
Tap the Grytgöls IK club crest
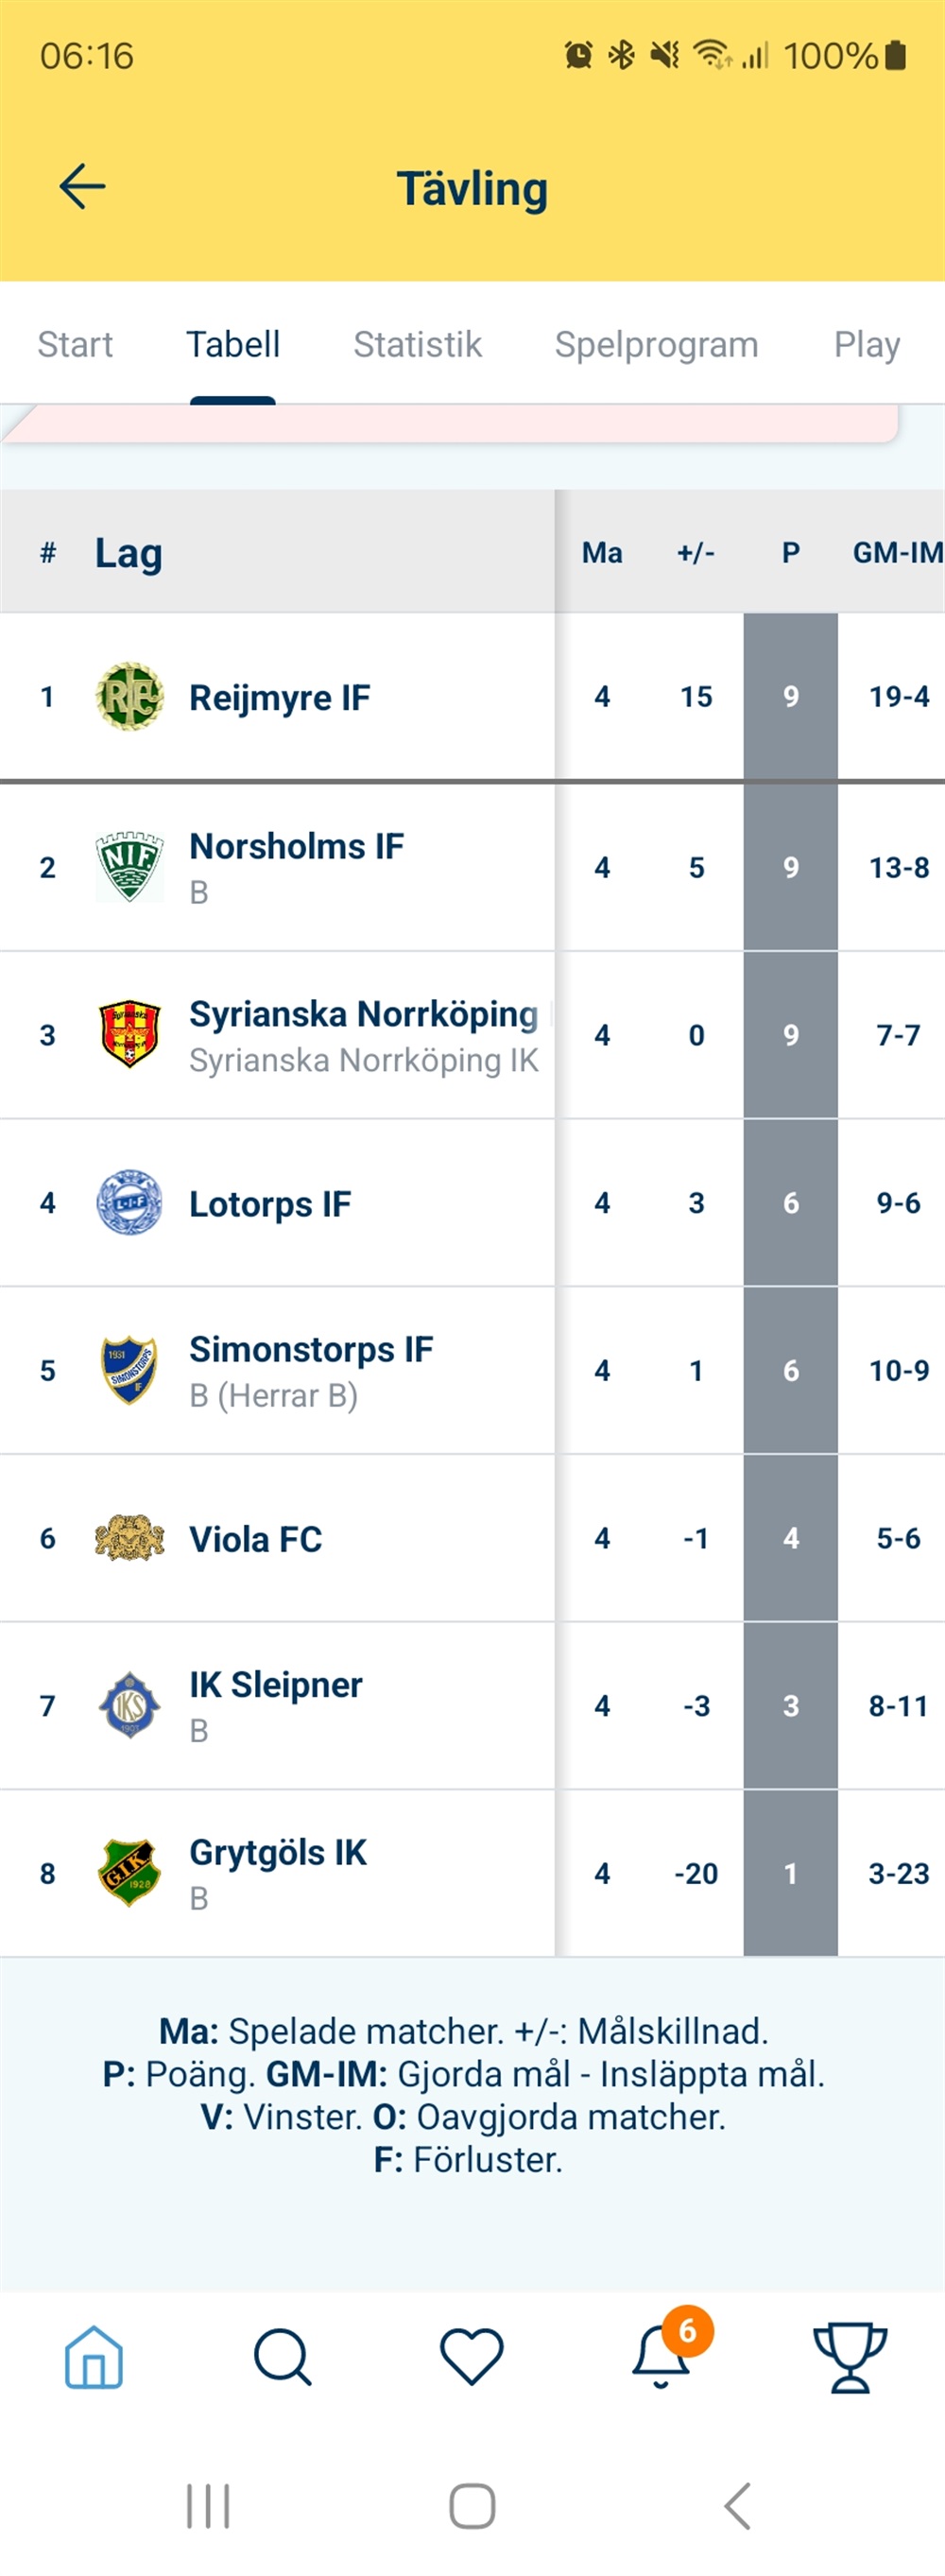coord(129,1872)
